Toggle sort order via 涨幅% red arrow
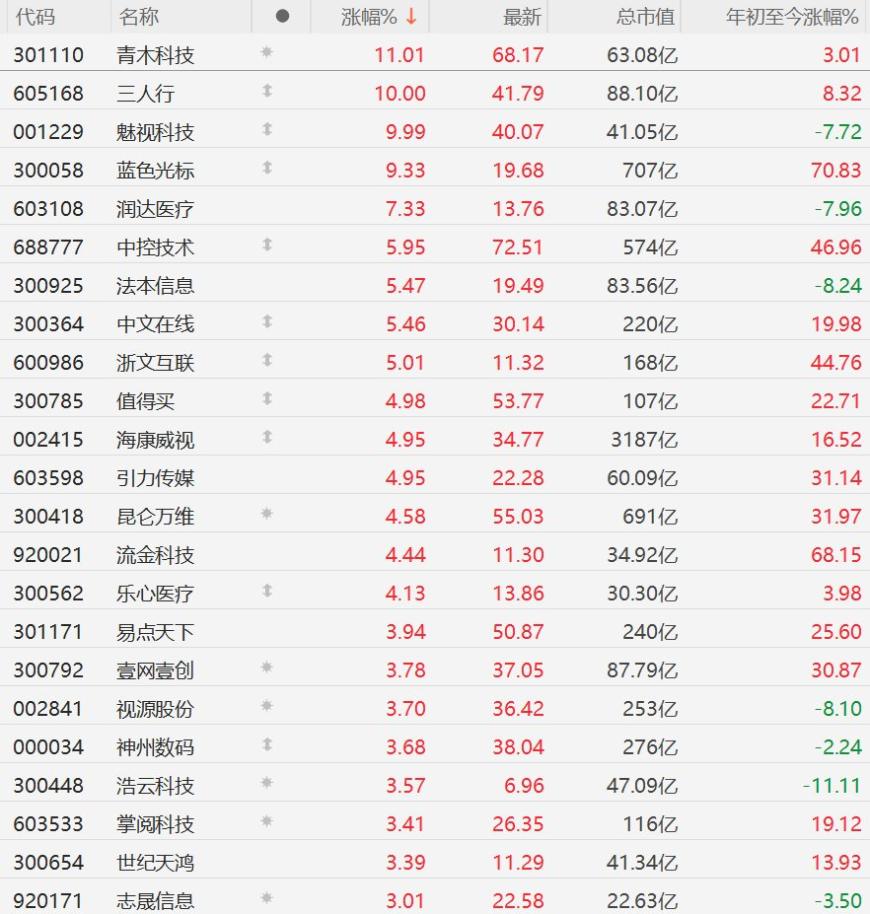The width and height of the screenshot is (870, 914). click(411, 17)
